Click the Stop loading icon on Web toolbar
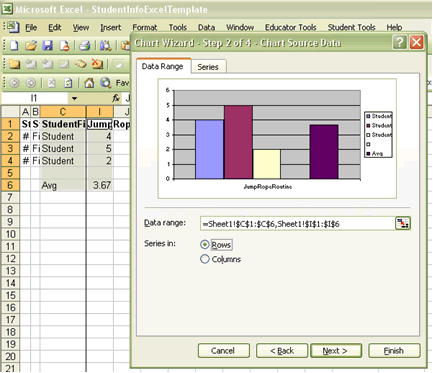The height and width of the screenshot is (373, 433). pyautogui.click(x=51, y=82)
